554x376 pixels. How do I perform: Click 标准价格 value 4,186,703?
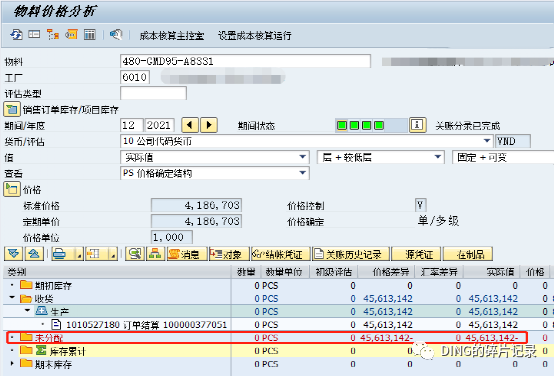click(196, 205)
